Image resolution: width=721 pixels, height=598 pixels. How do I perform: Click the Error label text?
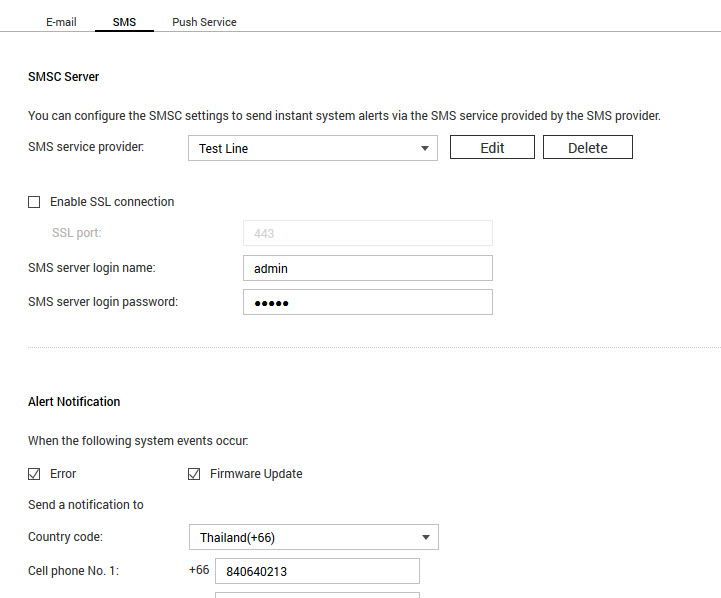coord(63,474)
